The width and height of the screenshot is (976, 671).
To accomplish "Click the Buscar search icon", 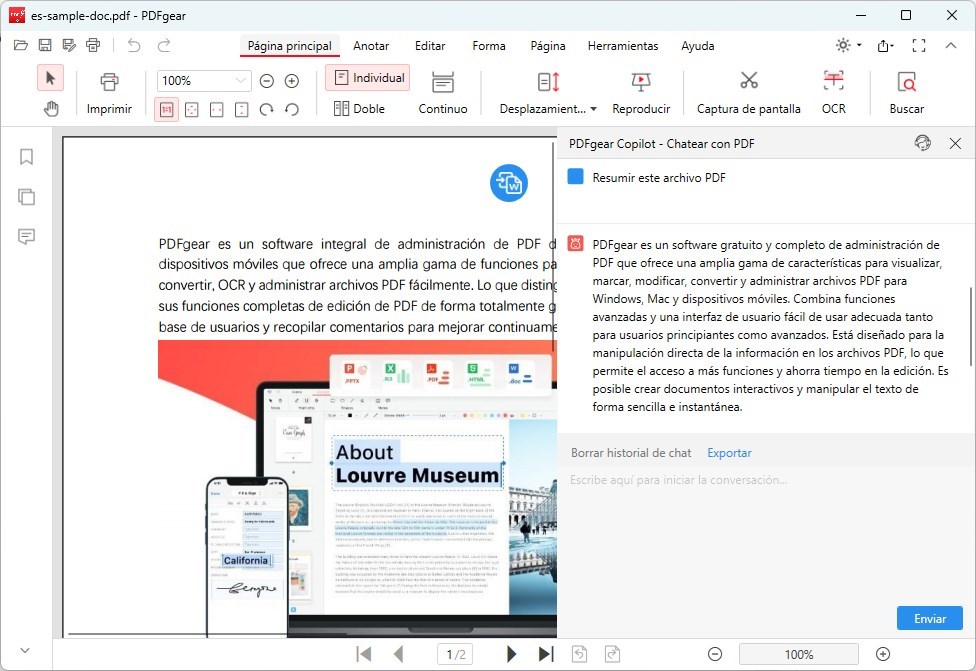I will tap(906, 82).
